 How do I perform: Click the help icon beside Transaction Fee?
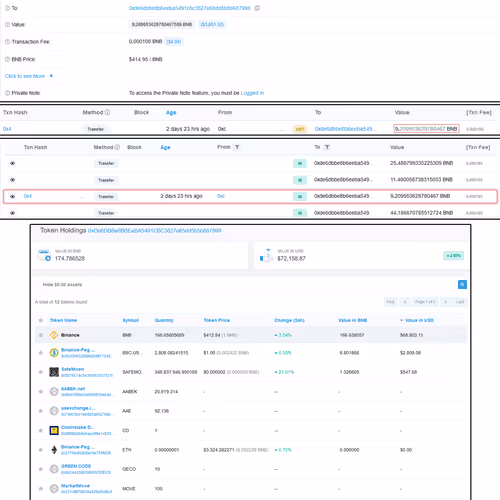[x=7, y=42]
